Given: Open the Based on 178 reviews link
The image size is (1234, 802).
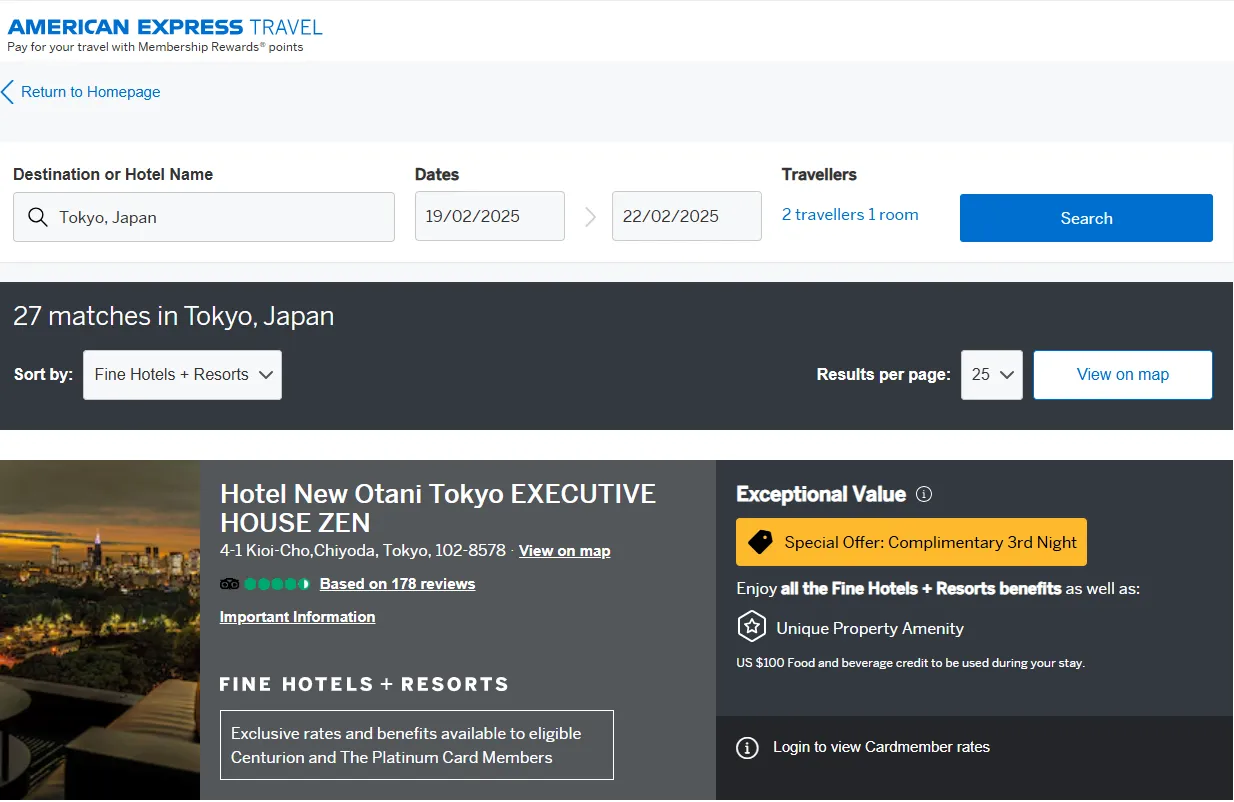Looking at the screenshot, I should 397,584.
